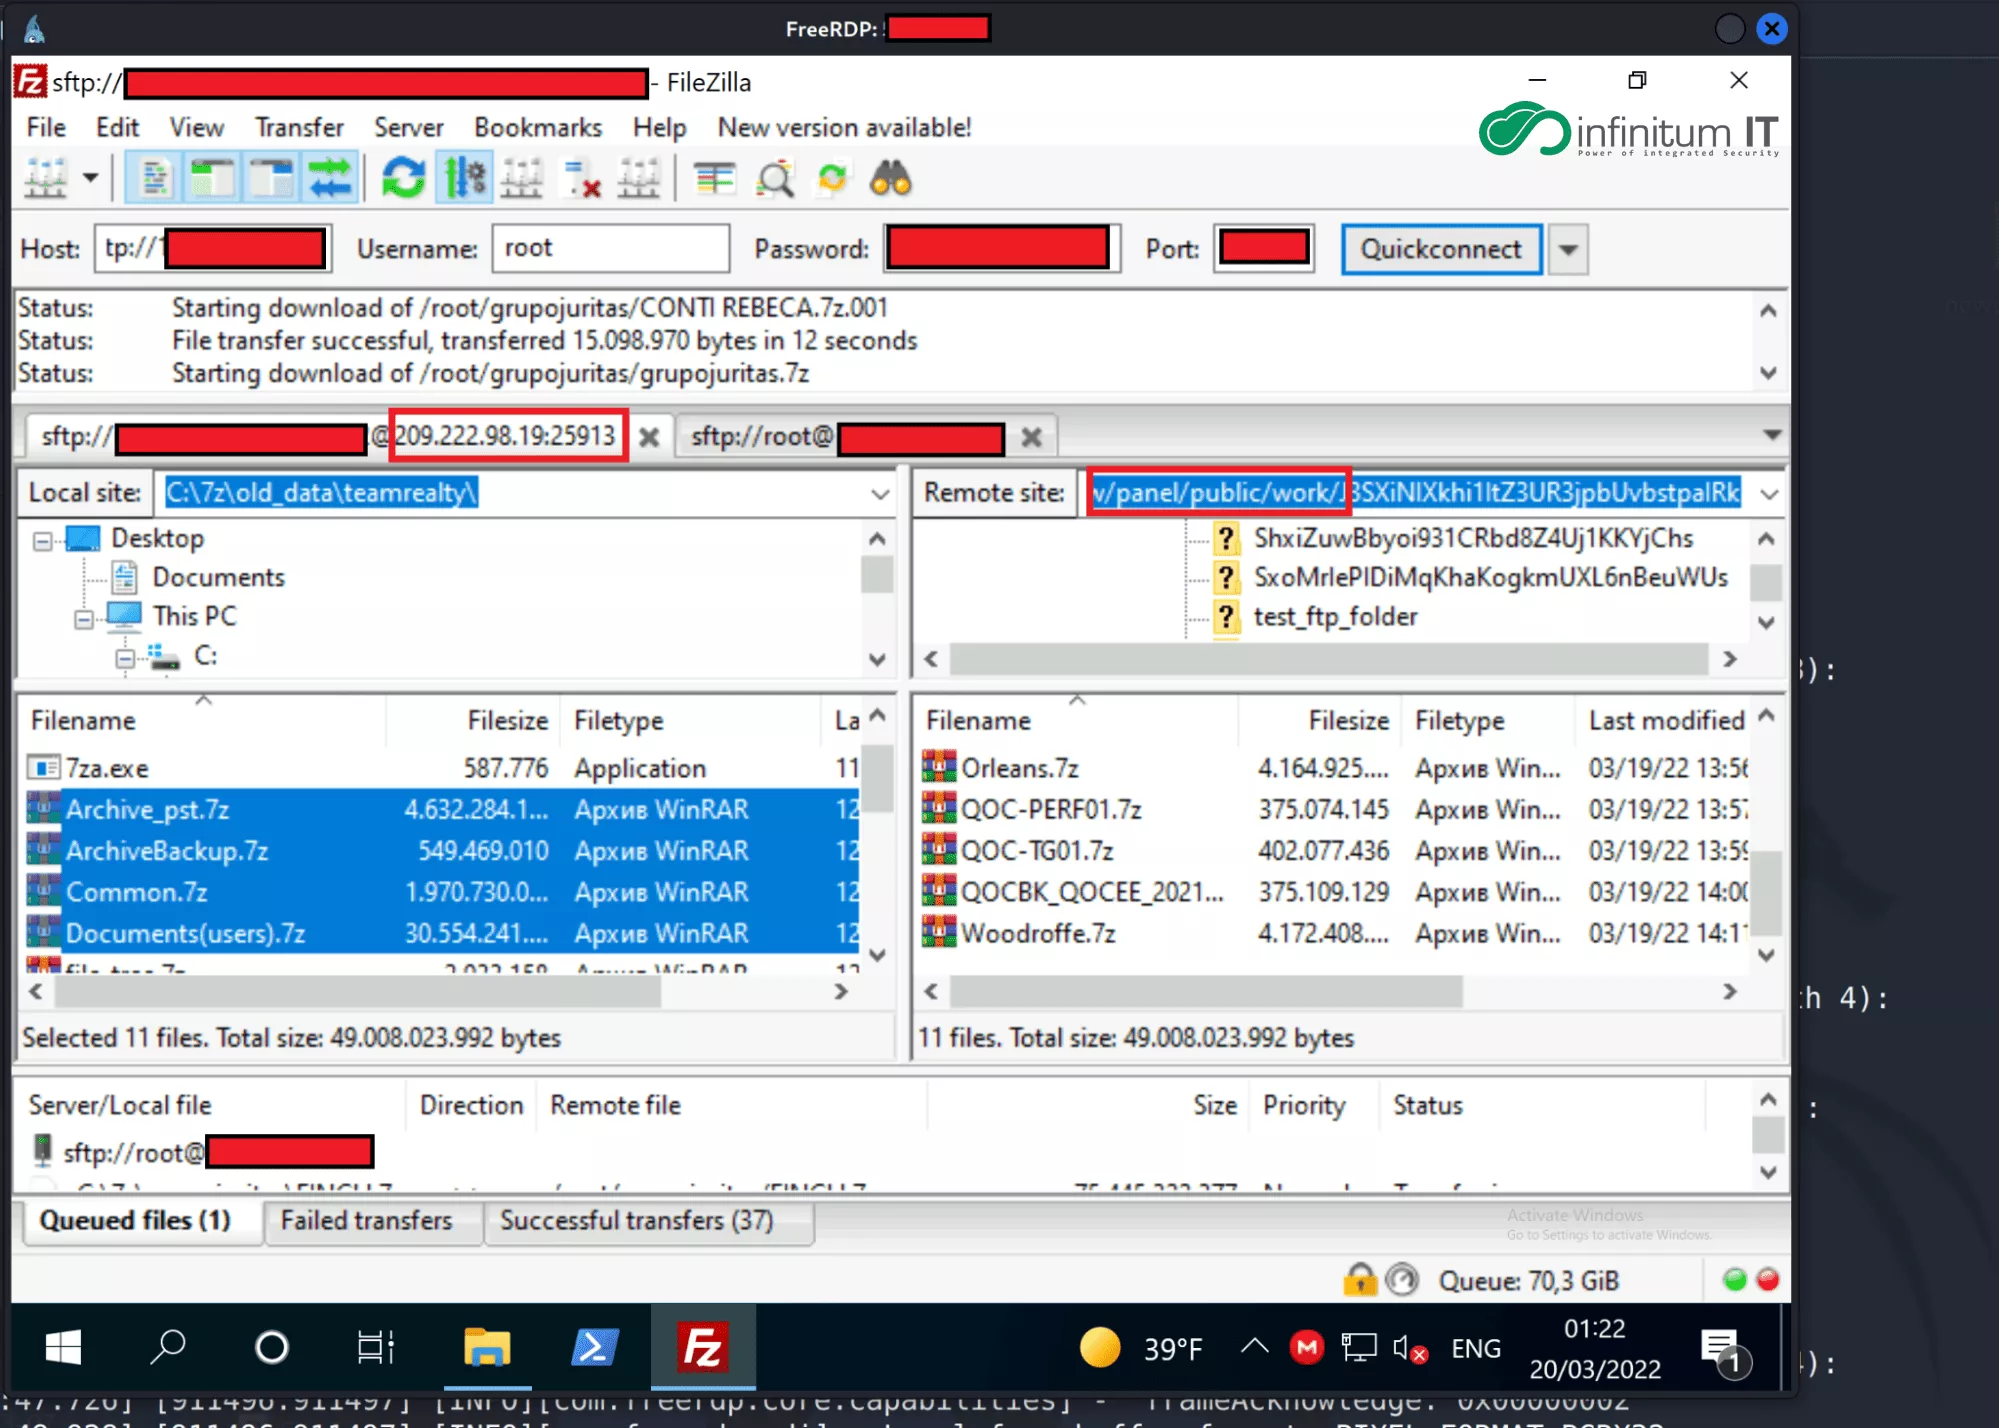The width and height of the screenshot is (1999, 1428).
Task: Expand the Remote site path dropdown
Action: point(1769,494)
